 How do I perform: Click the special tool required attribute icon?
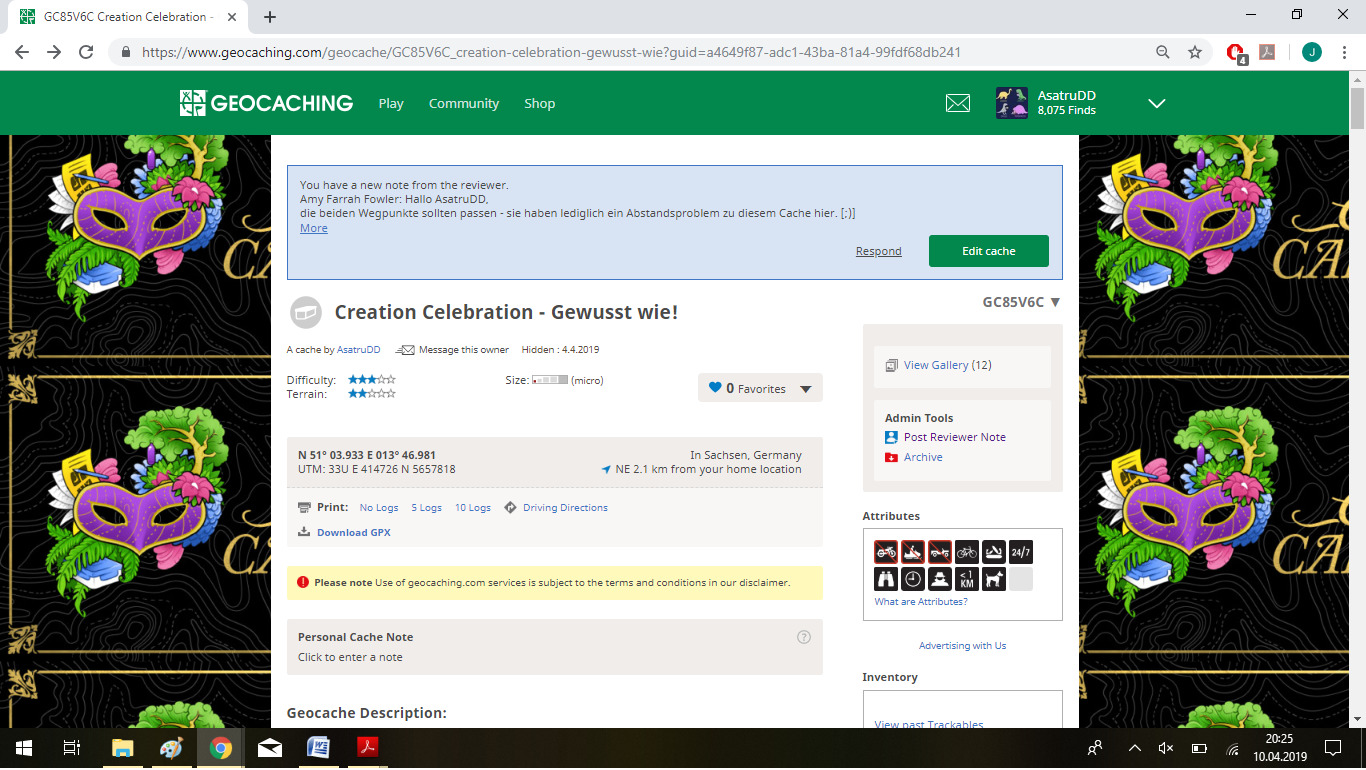tap(994, 552)
